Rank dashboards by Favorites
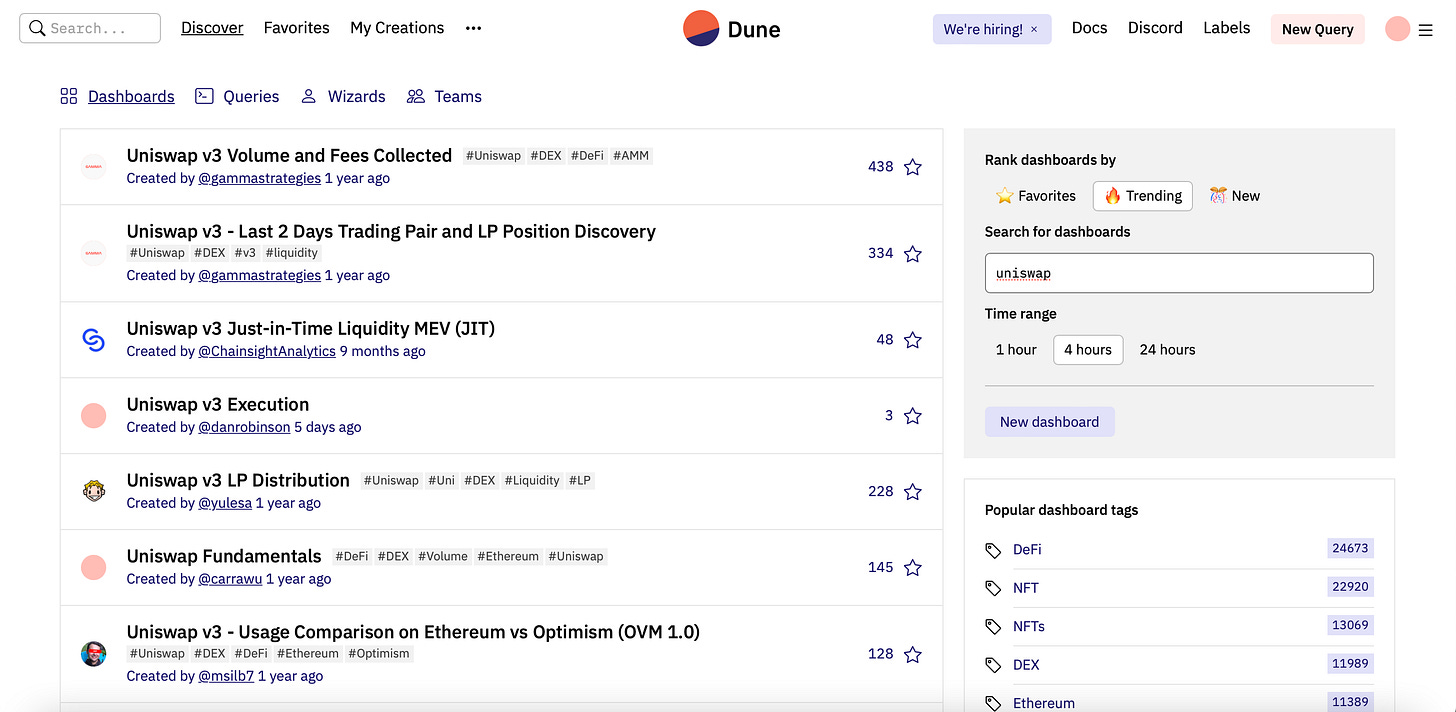 (1036, 196)
